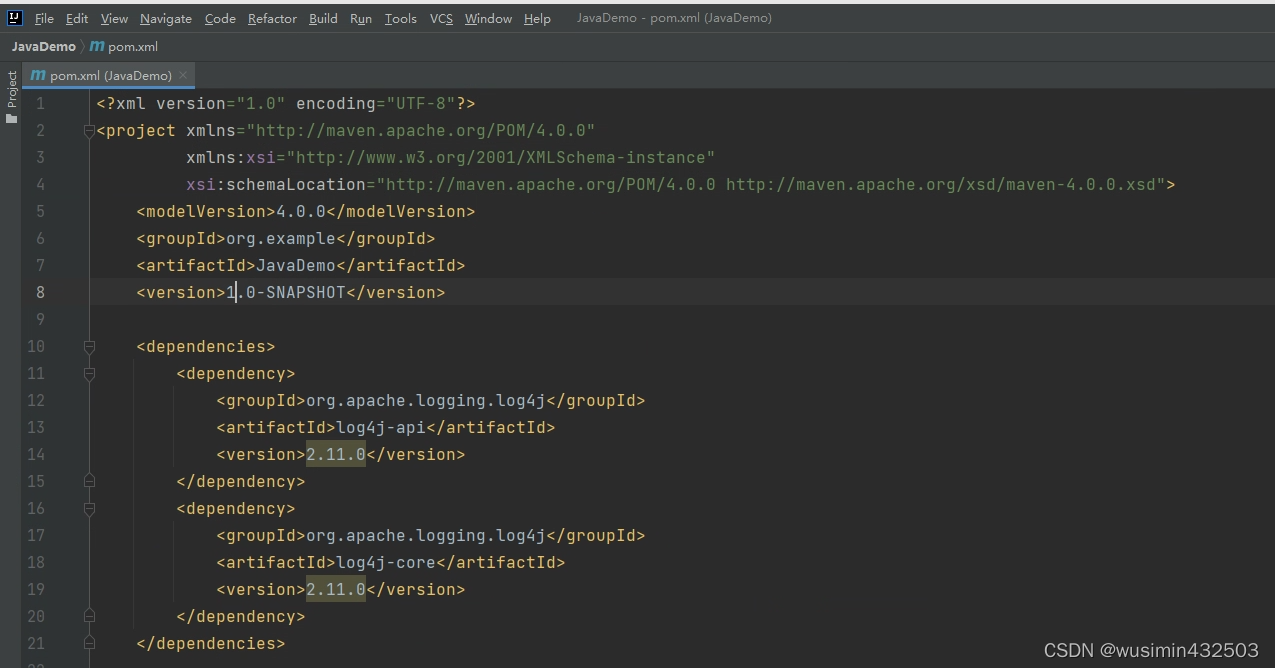The image size is (1275, 668).
Task: Fold the second dependency at line 16
Action: tap(89, 509)
